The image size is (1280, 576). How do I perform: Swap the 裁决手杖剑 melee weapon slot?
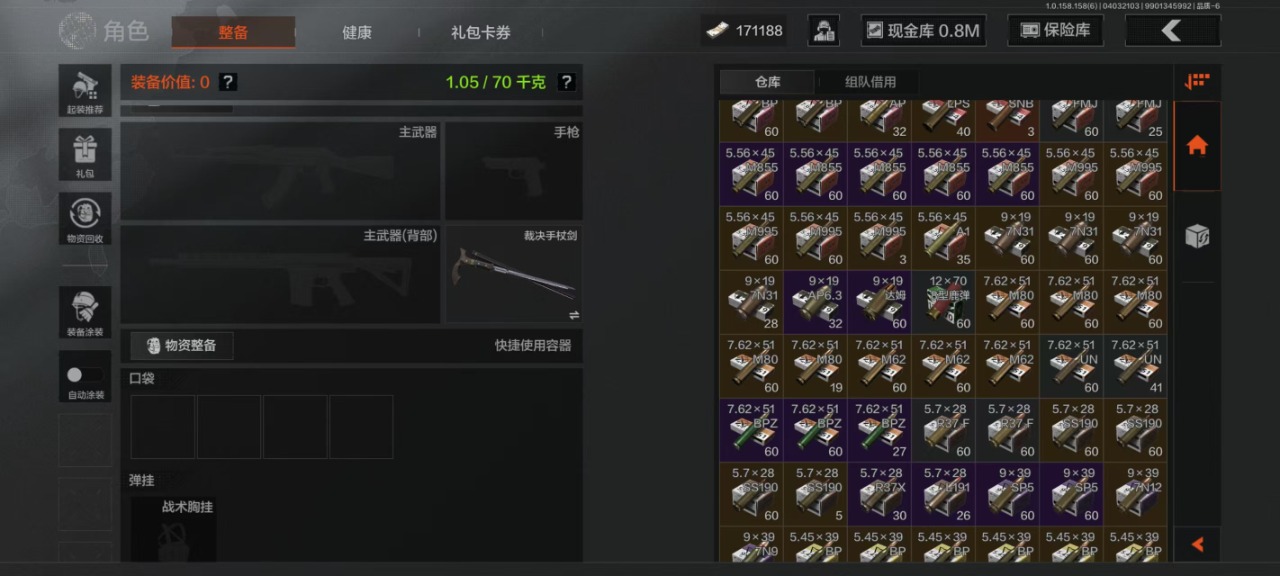click(x=574, y=314)
